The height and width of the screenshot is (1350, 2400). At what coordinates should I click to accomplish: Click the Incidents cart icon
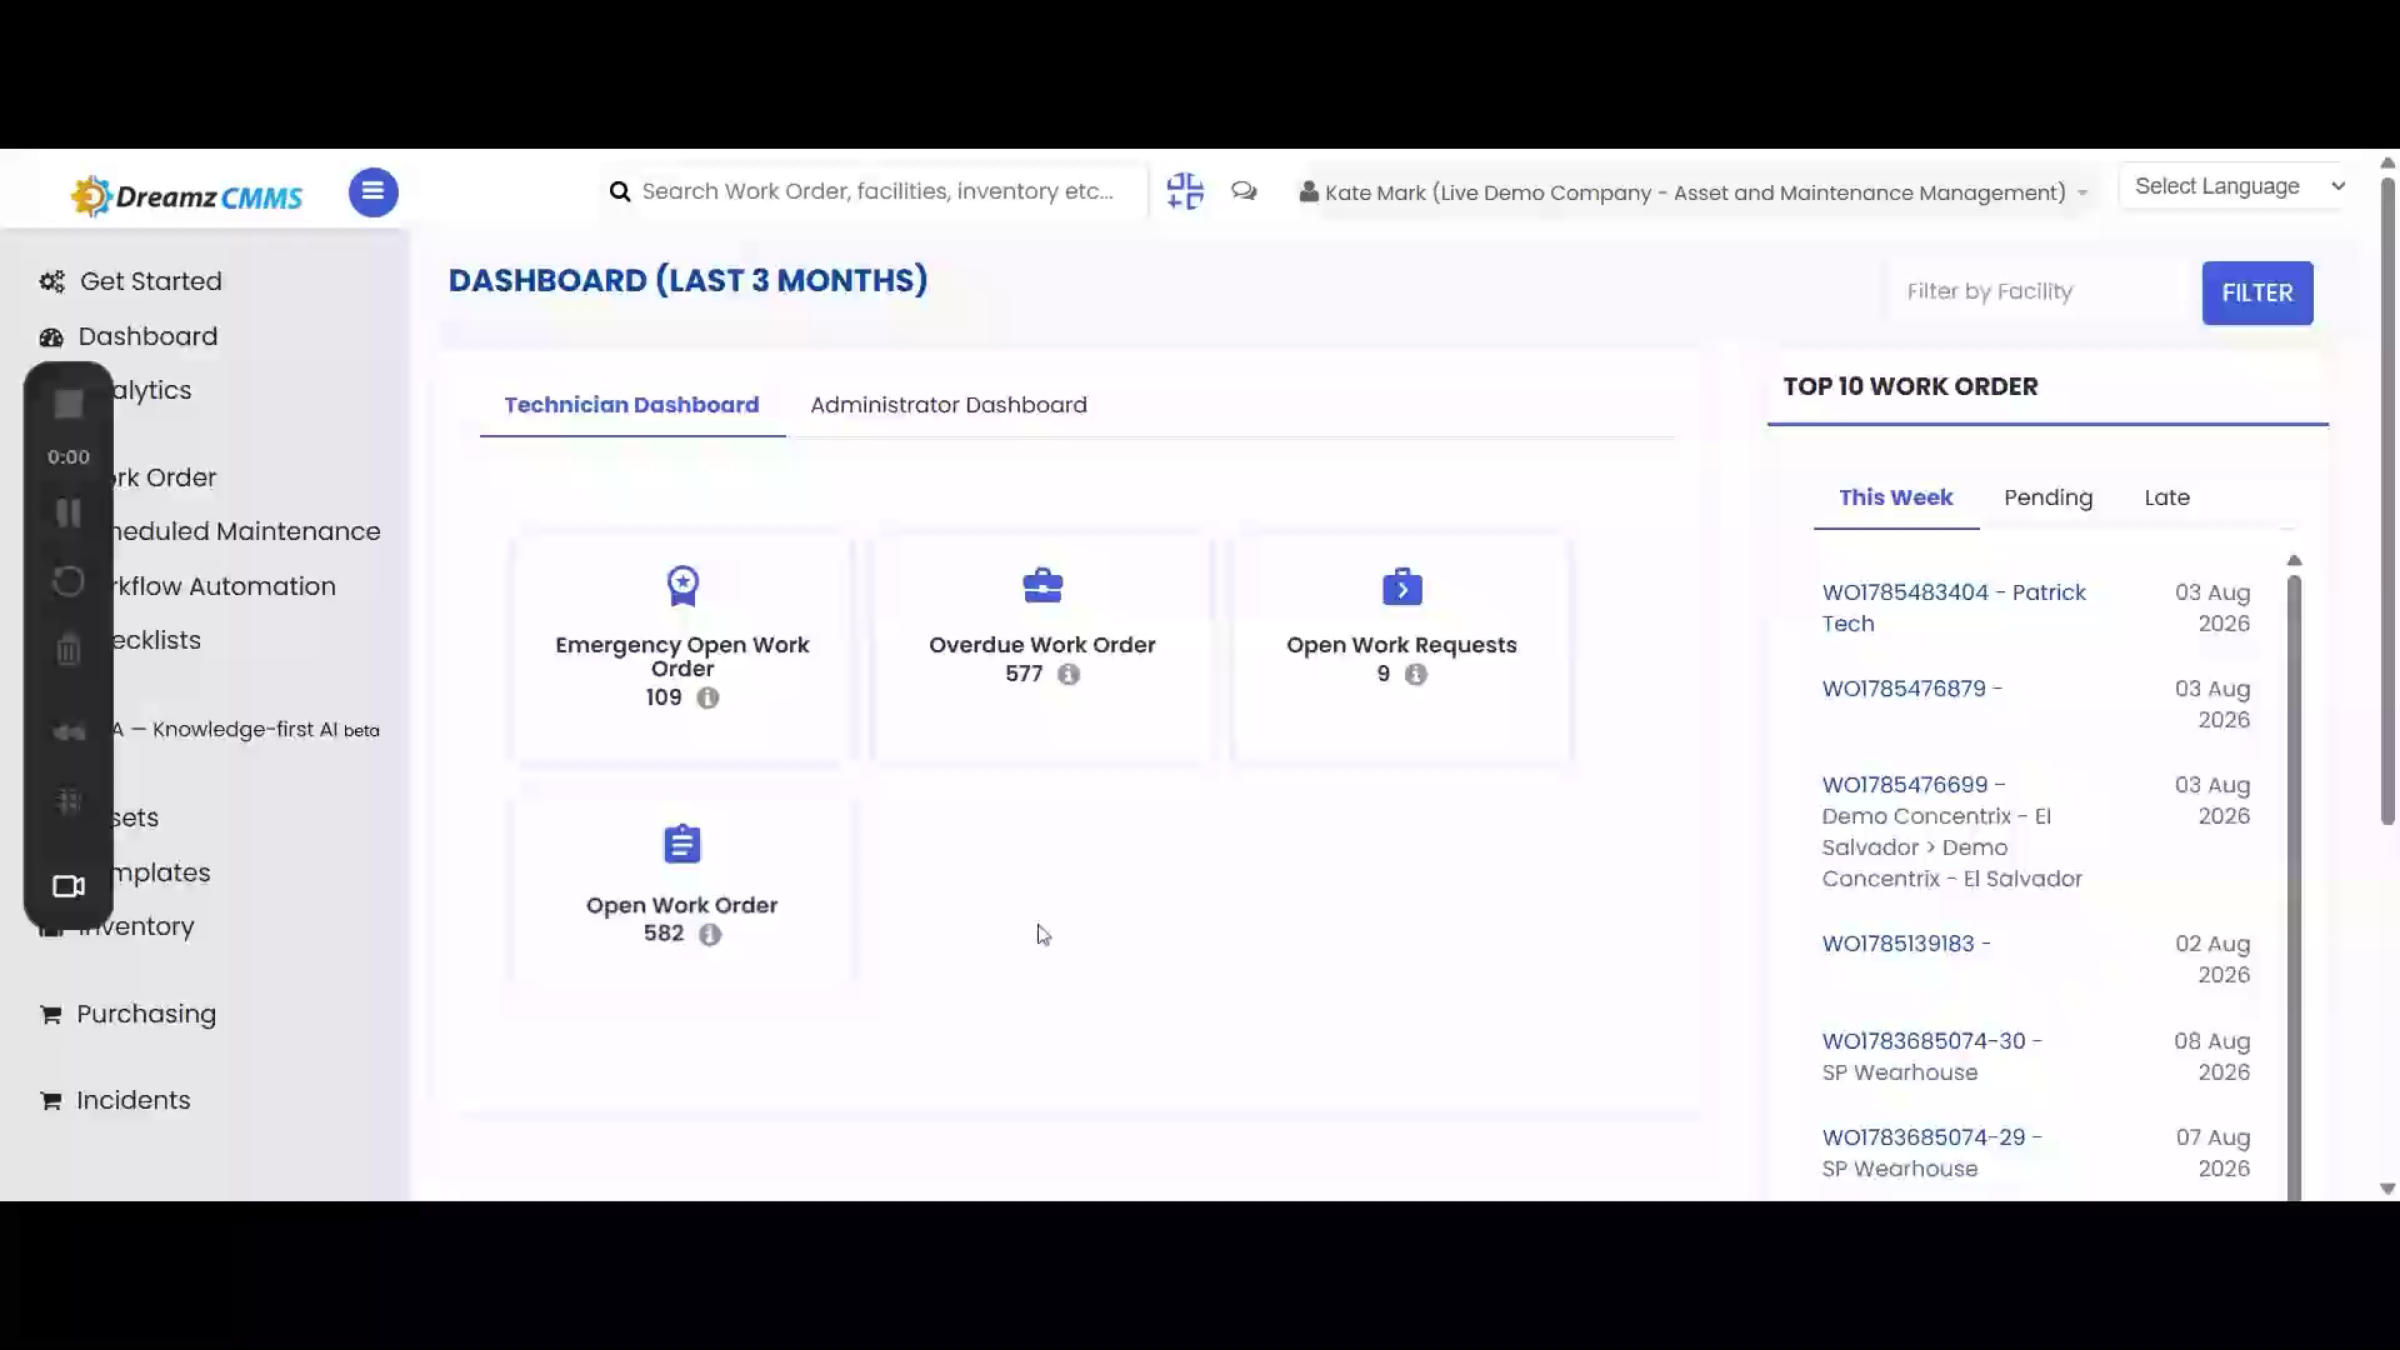point(51,1100)
